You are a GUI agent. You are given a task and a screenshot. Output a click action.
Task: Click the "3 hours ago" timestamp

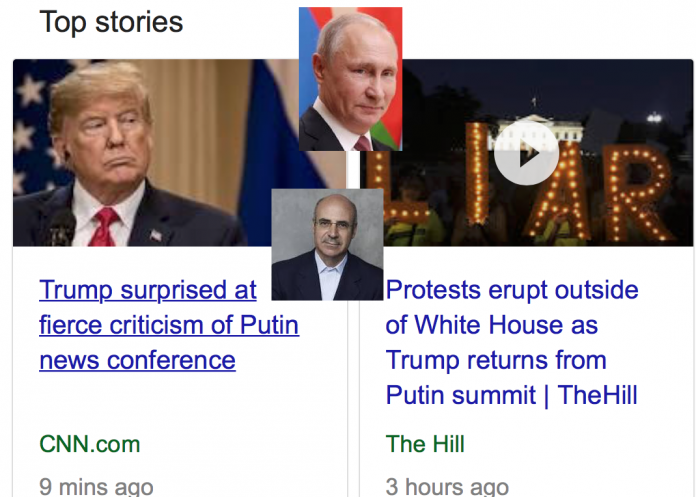(447, 487)
